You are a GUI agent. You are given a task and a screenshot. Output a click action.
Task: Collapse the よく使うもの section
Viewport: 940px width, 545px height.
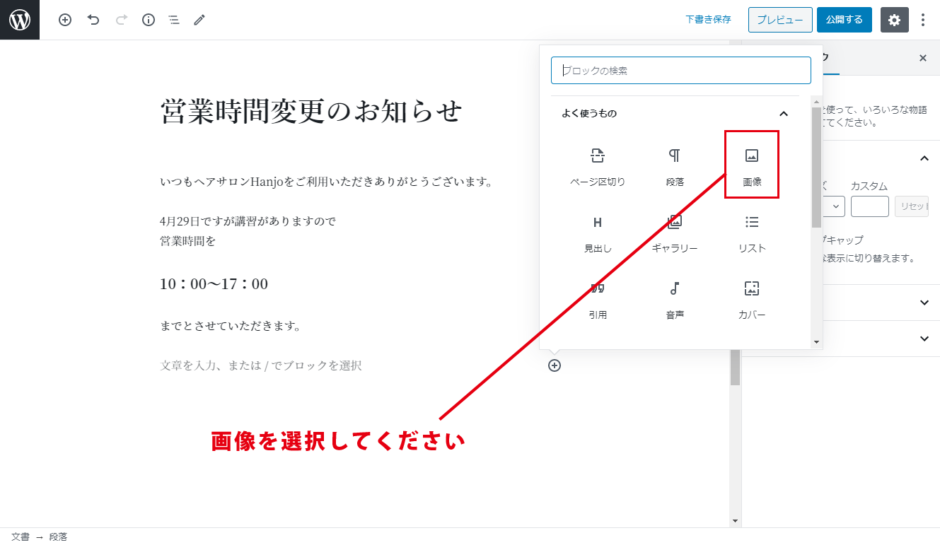[784, 114]
